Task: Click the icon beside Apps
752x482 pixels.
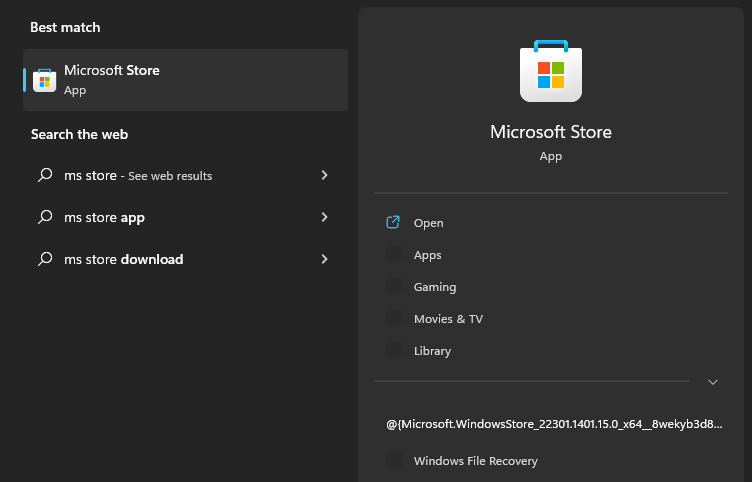Action: coord(394,254)
